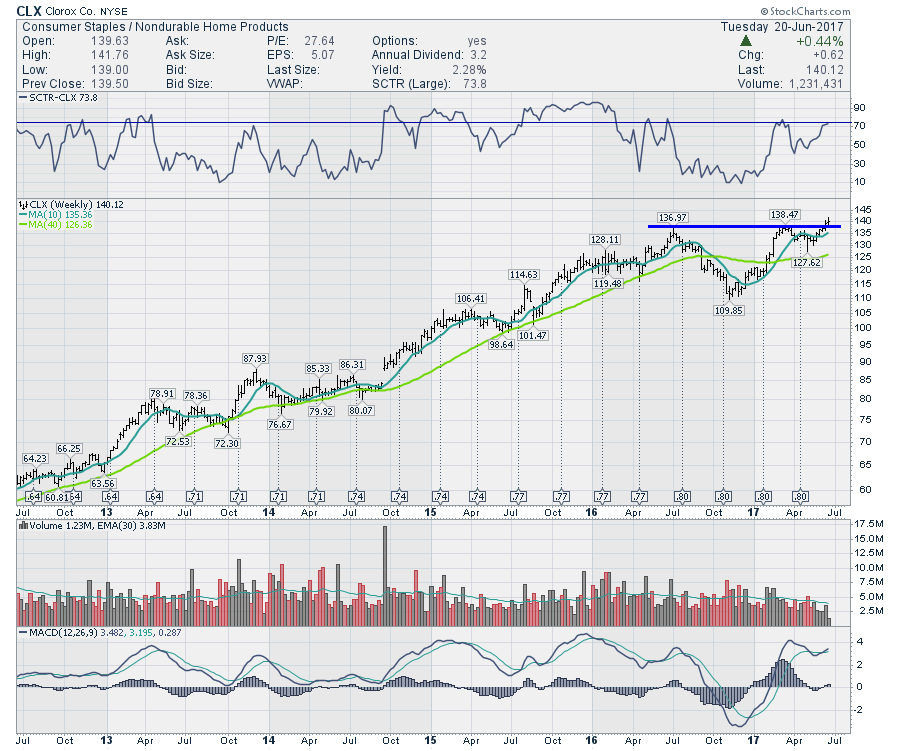Screen dimensions: 900x751
Task: Click the 60.81 price label
Action: pyautogui.click(x=56, y=497)
